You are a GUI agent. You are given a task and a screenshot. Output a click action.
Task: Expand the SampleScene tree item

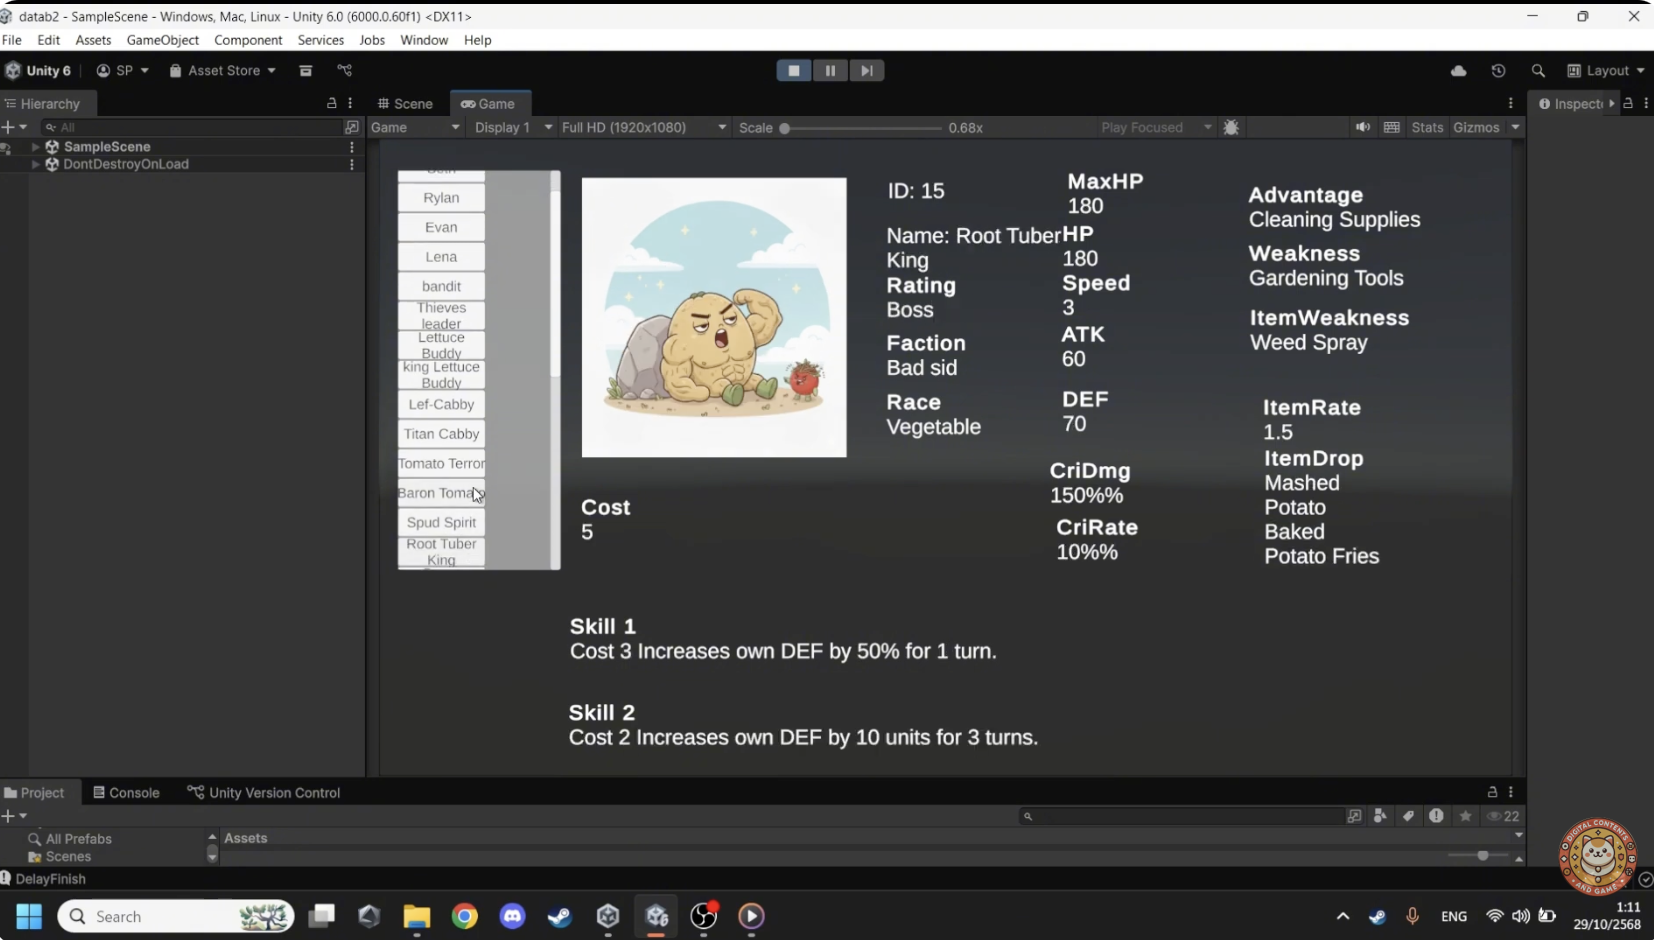click(36, 147)
